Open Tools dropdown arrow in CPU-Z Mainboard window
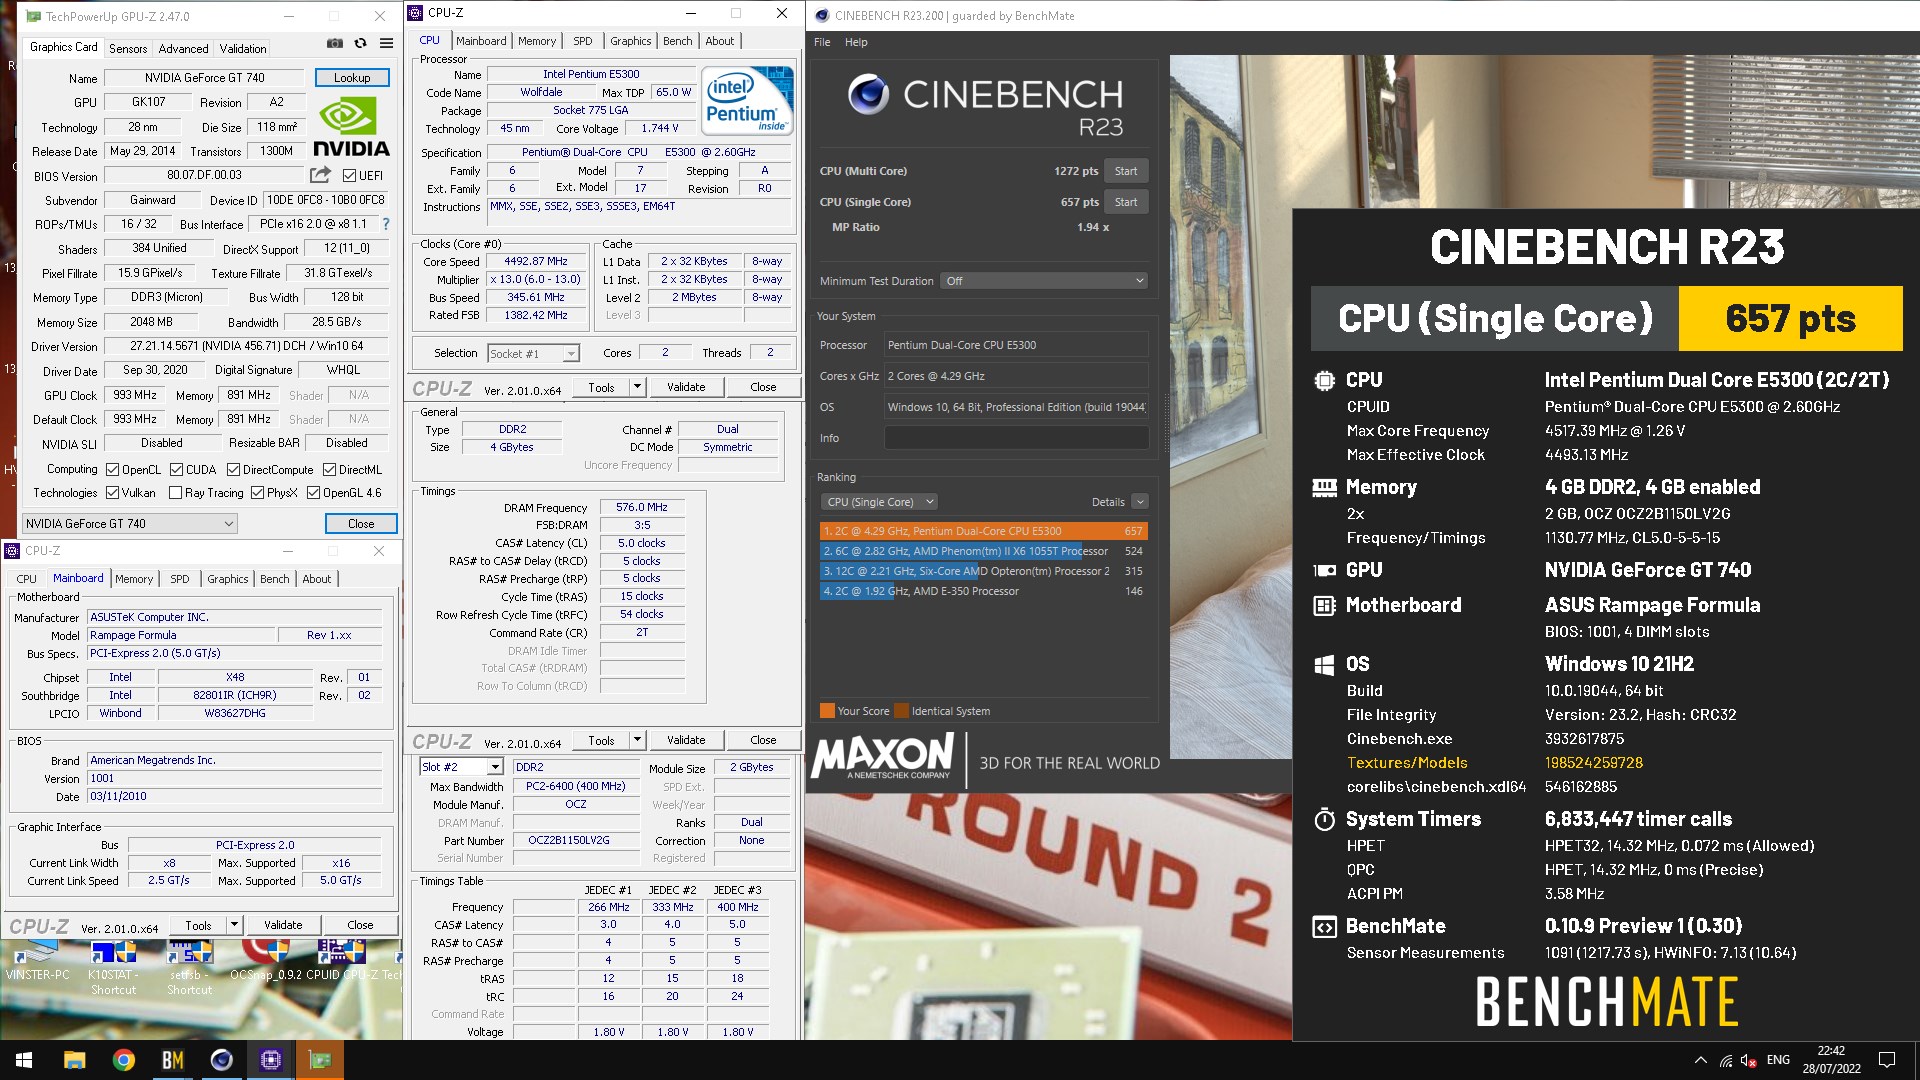This screenshot has height=1080, width=1920. point(234,925)
